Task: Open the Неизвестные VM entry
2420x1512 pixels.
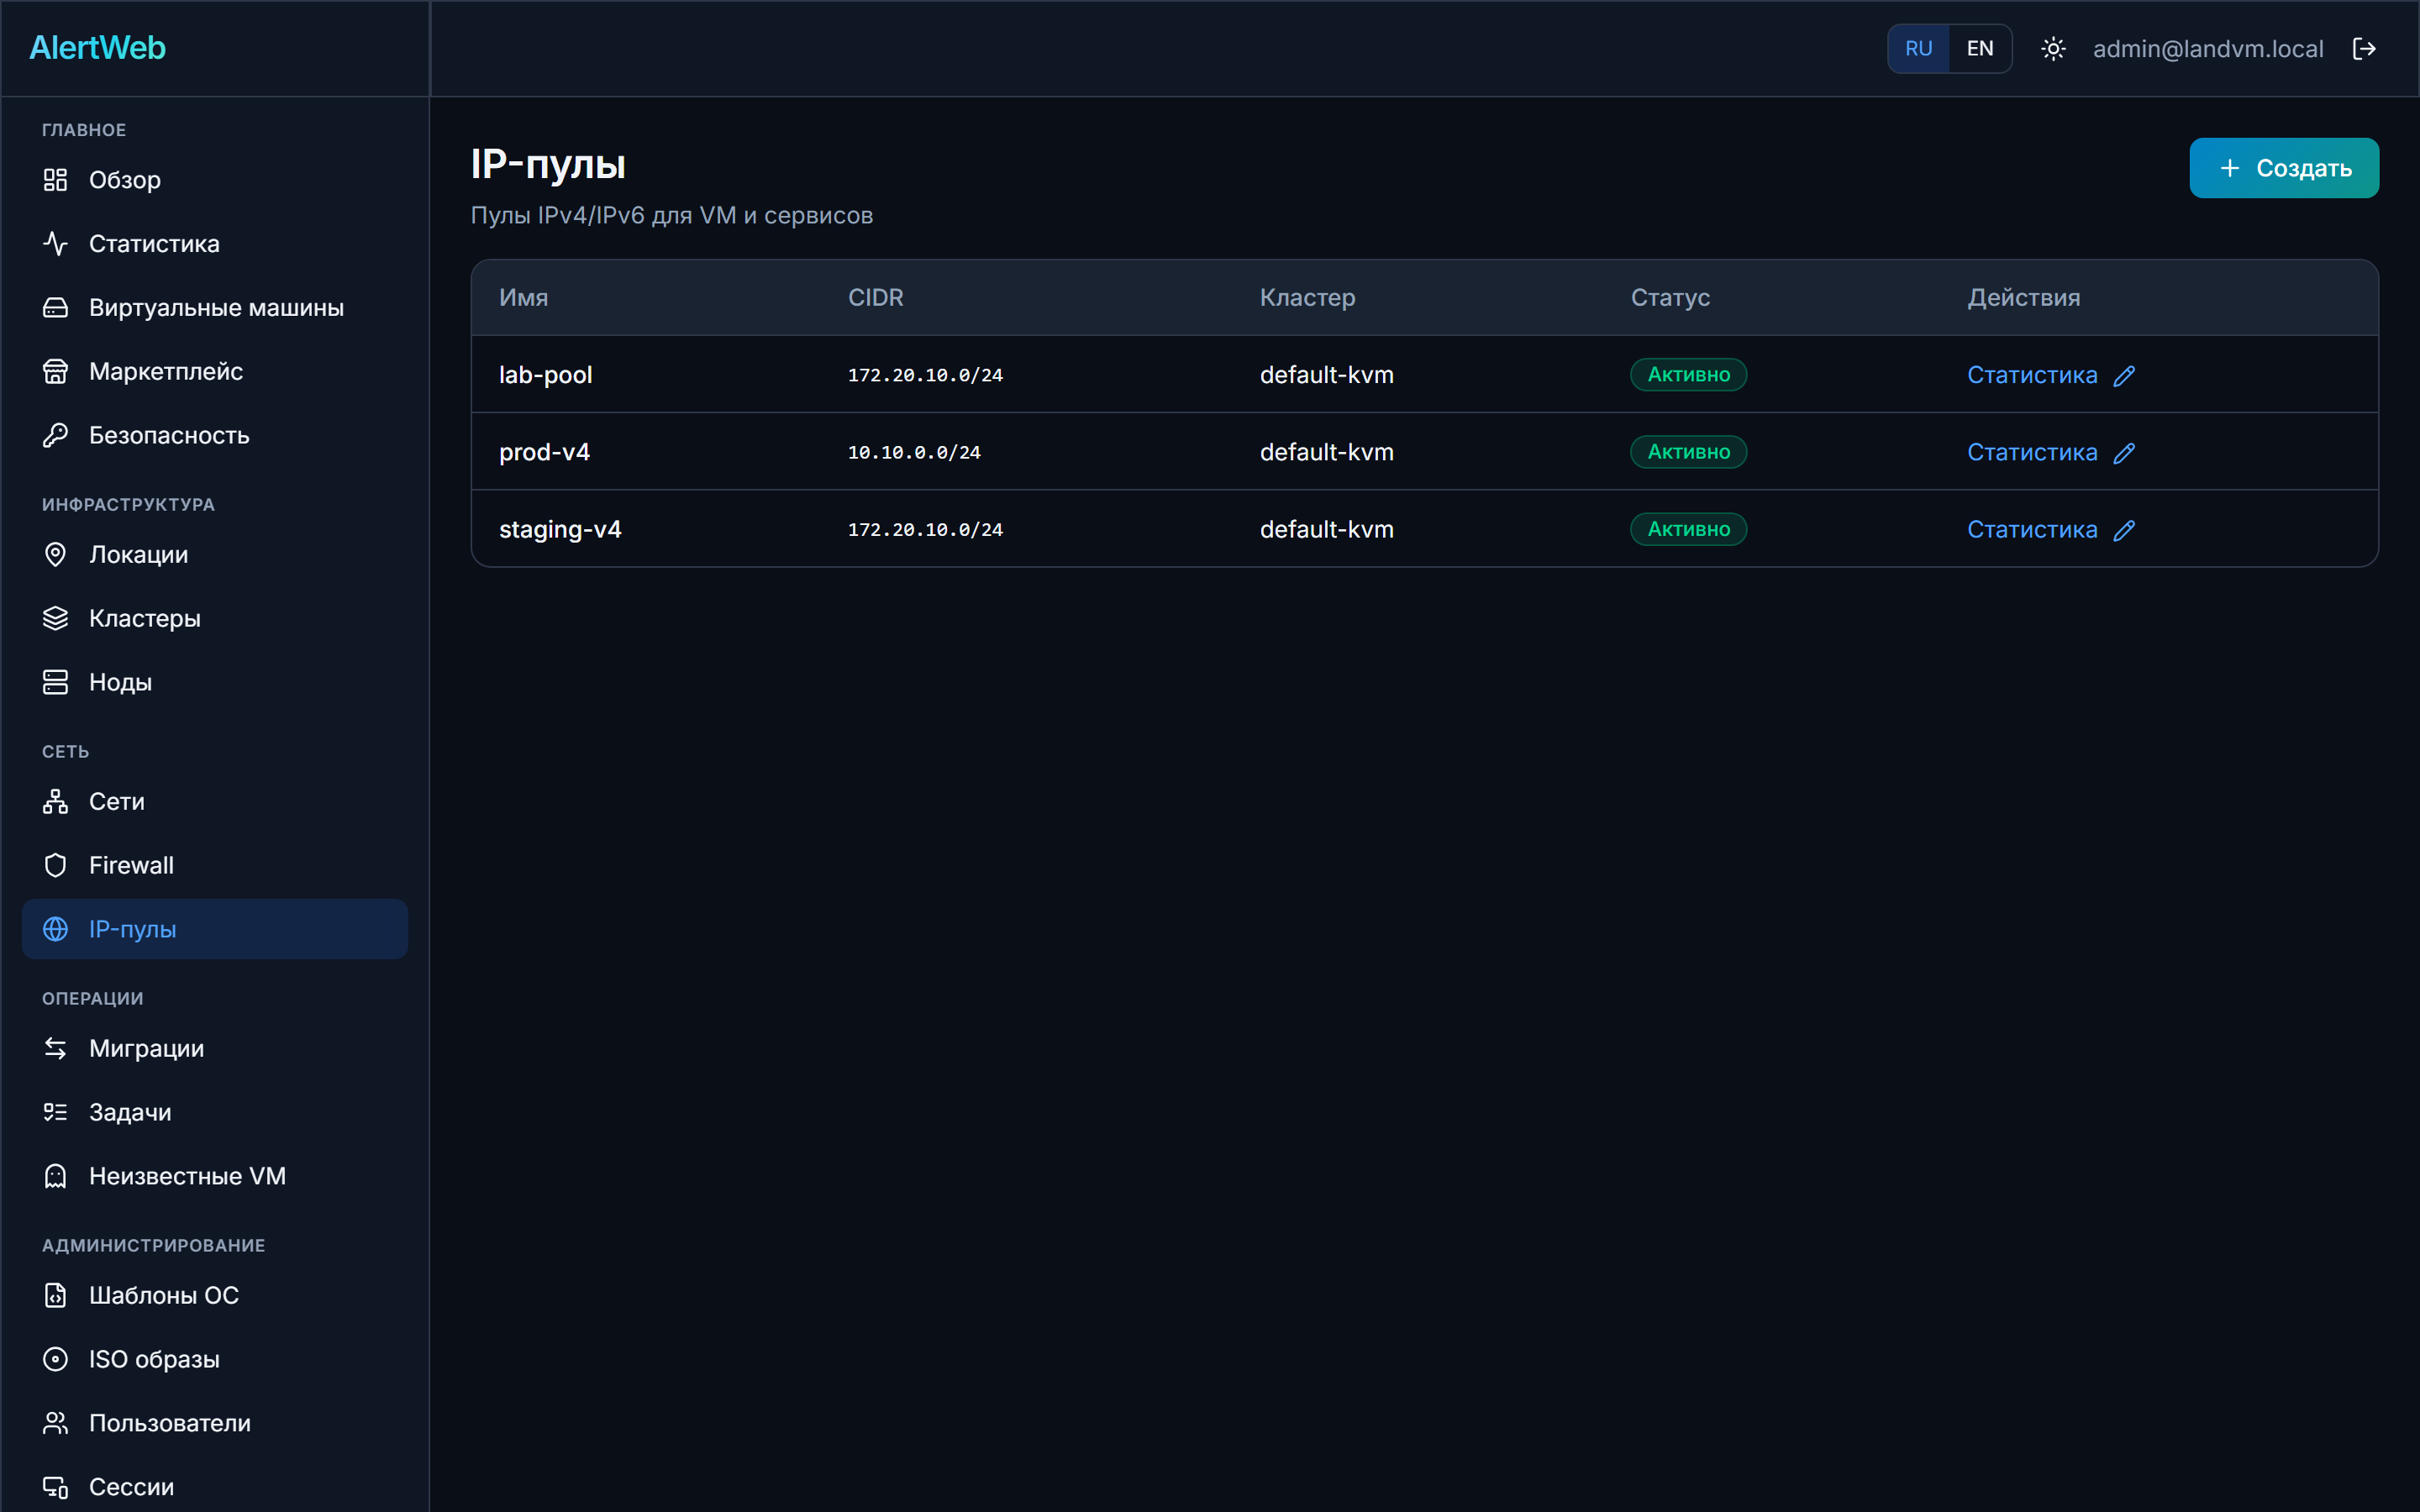Action: click(x=215, y=1177)
